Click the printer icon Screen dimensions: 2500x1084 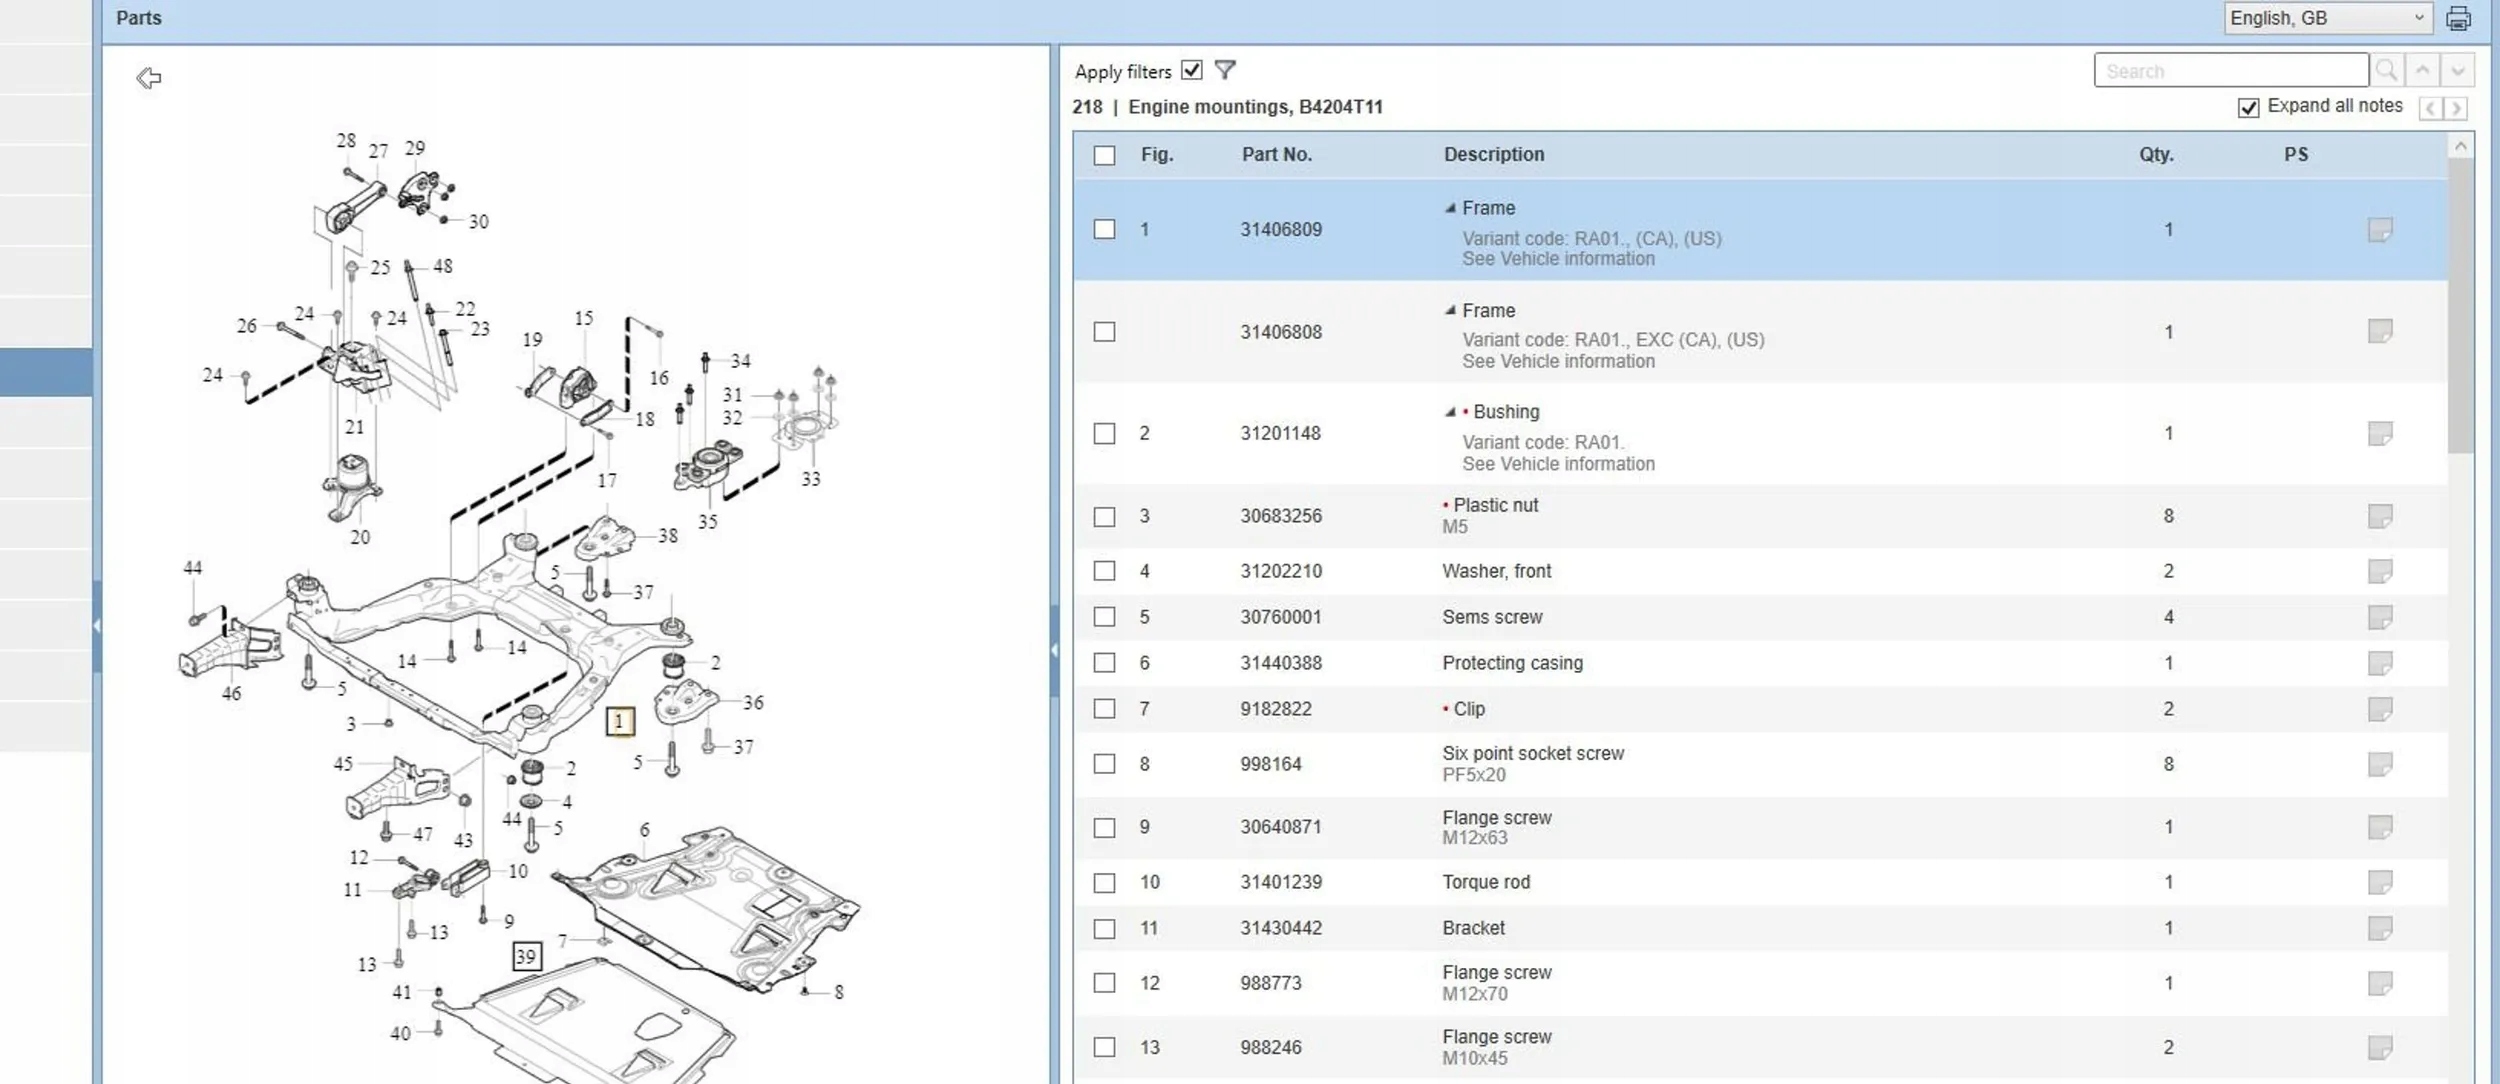2458,18
